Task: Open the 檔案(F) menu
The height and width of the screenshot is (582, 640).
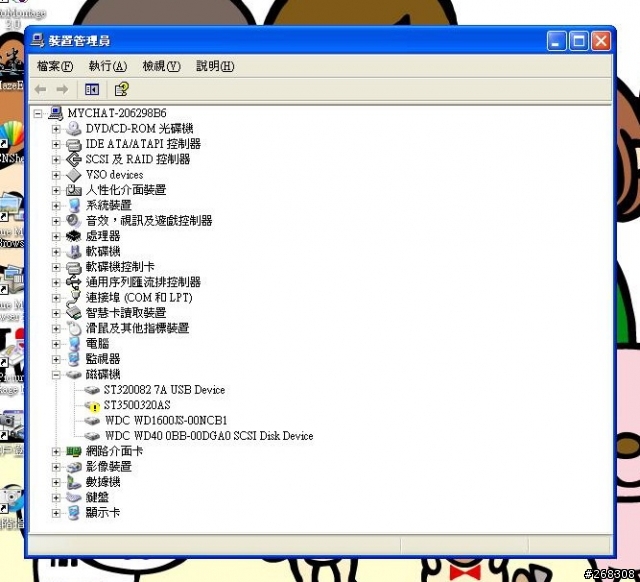Action: [55, 66]
